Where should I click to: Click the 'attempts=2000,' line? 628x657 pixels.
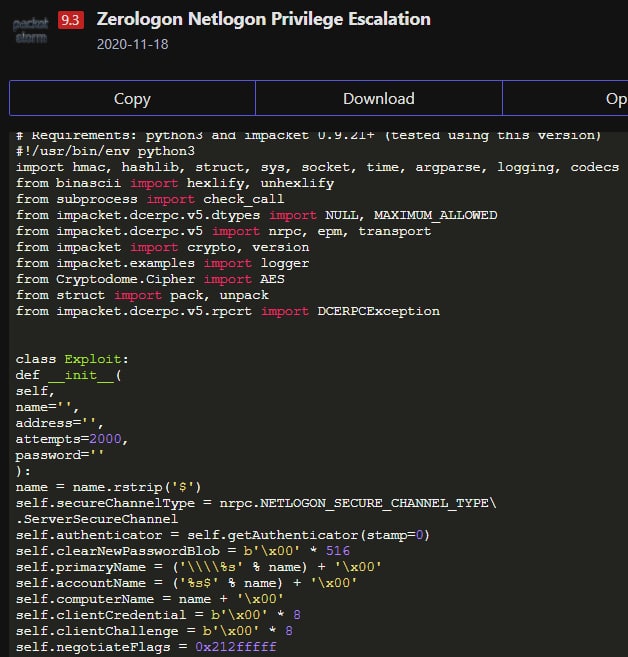pos(72,439)
